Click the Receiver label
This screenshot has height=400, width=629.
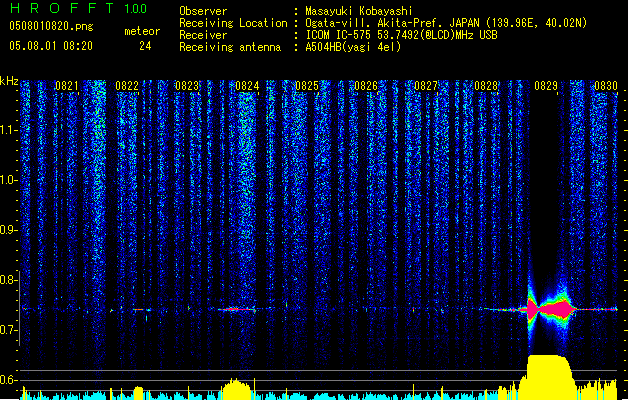(203, 35)
